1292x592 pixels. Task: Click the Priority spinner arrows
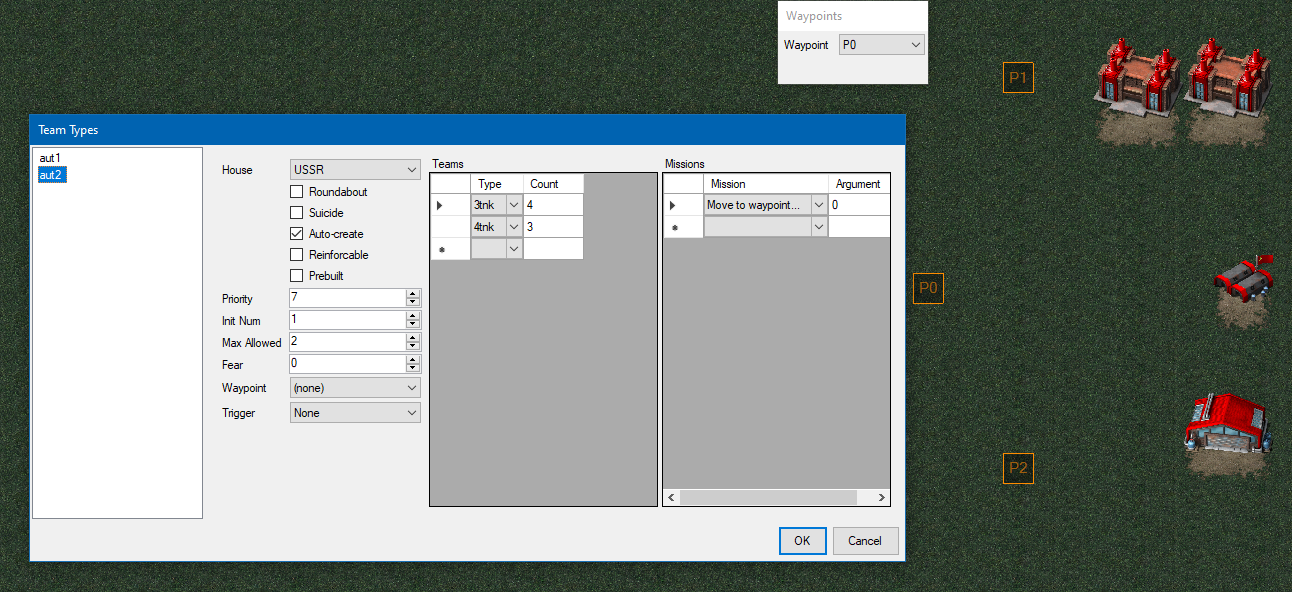[413, 298]
